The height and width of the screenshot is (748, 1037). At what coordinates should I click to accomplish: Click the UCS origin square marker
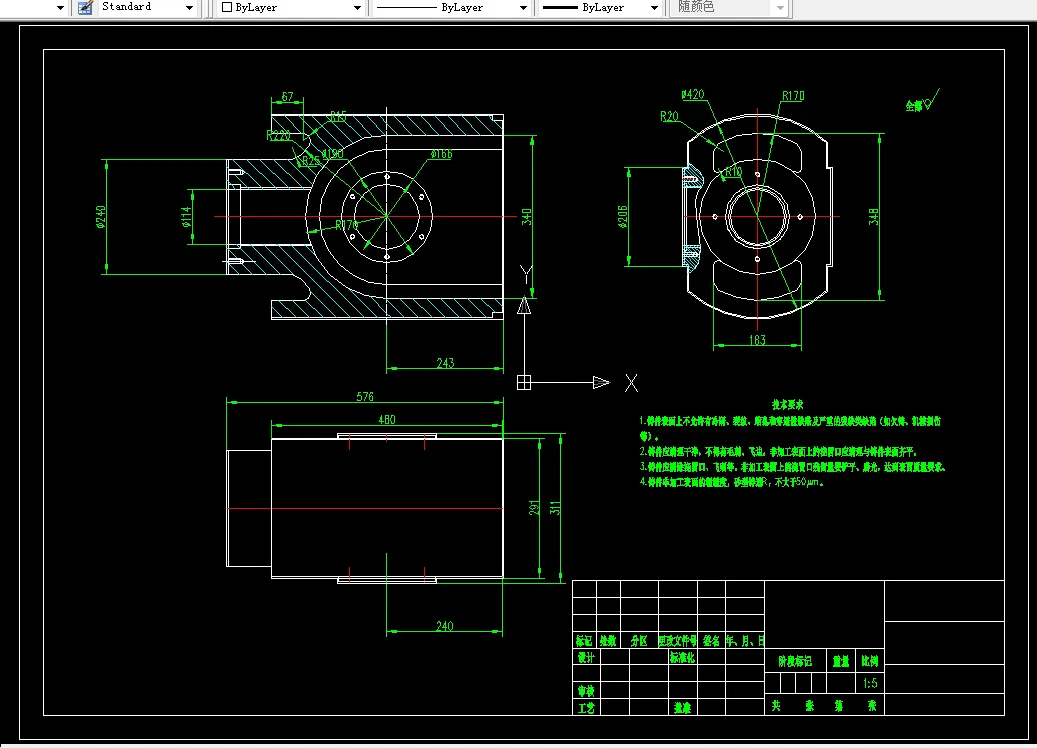point(524,382)
